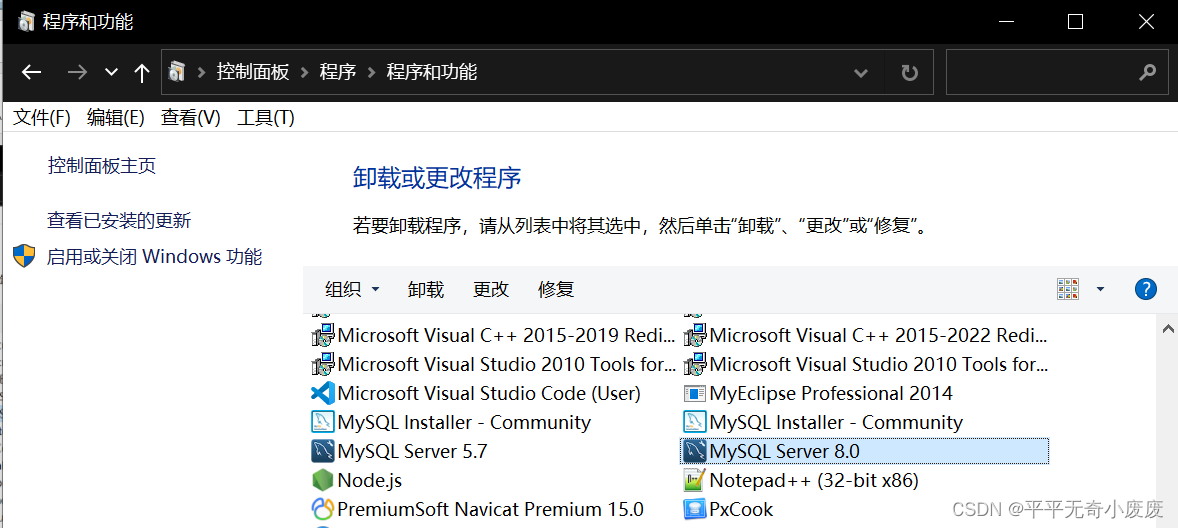Click the scrollbar up arrow
Screen dimensions: 1178x528
pos(1168,328)
